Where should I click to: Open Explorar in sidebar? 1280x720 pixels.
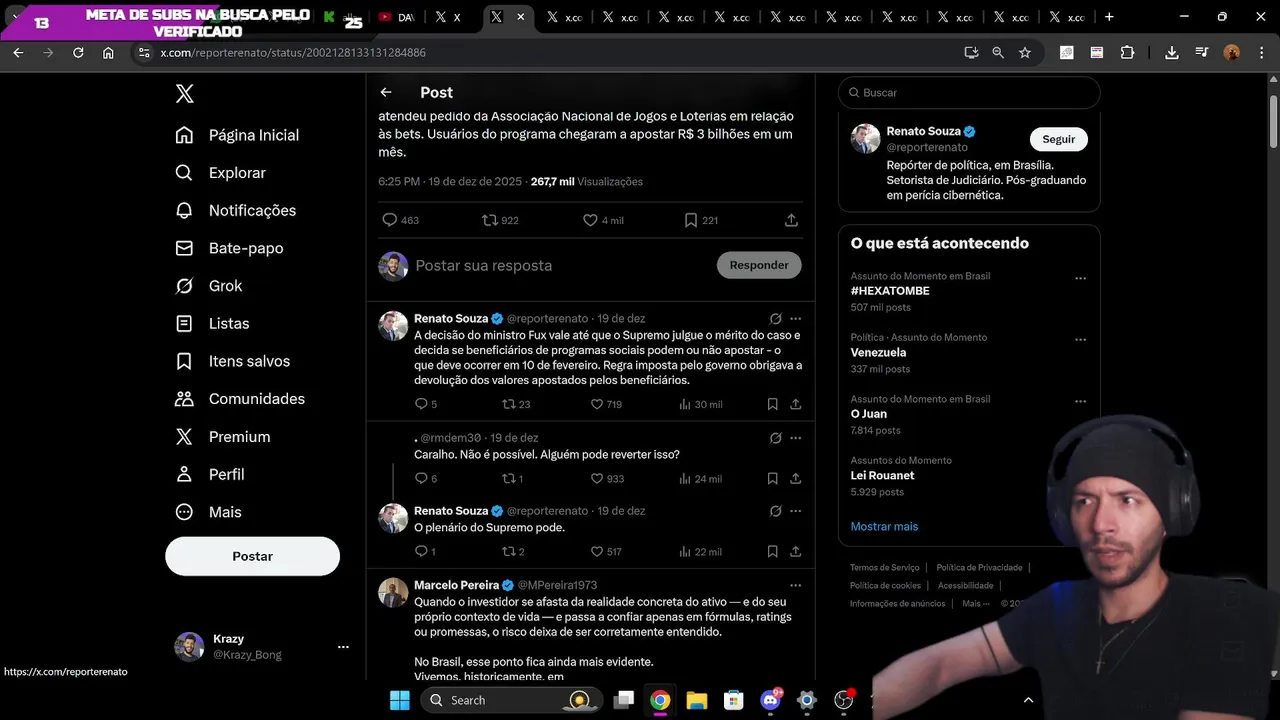point(220,173)
